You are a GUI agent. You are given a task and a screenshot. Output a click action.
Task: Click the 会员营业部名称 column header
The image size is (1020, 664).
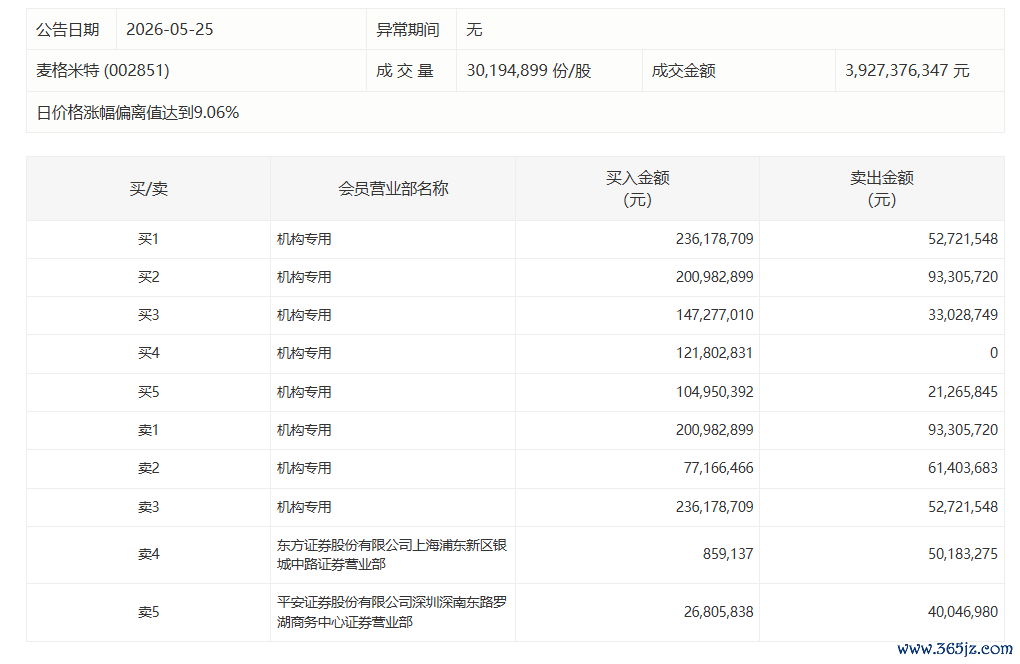point(393,189)
